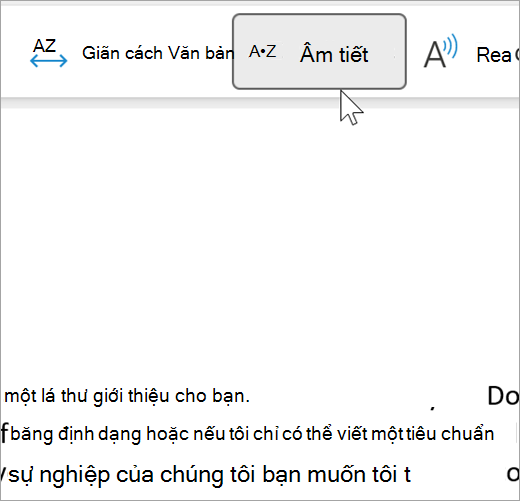520x501 pixels.
Task: Click text "một lá thư giới thiệu cho bạn."
Action: [x=127, y=396]
